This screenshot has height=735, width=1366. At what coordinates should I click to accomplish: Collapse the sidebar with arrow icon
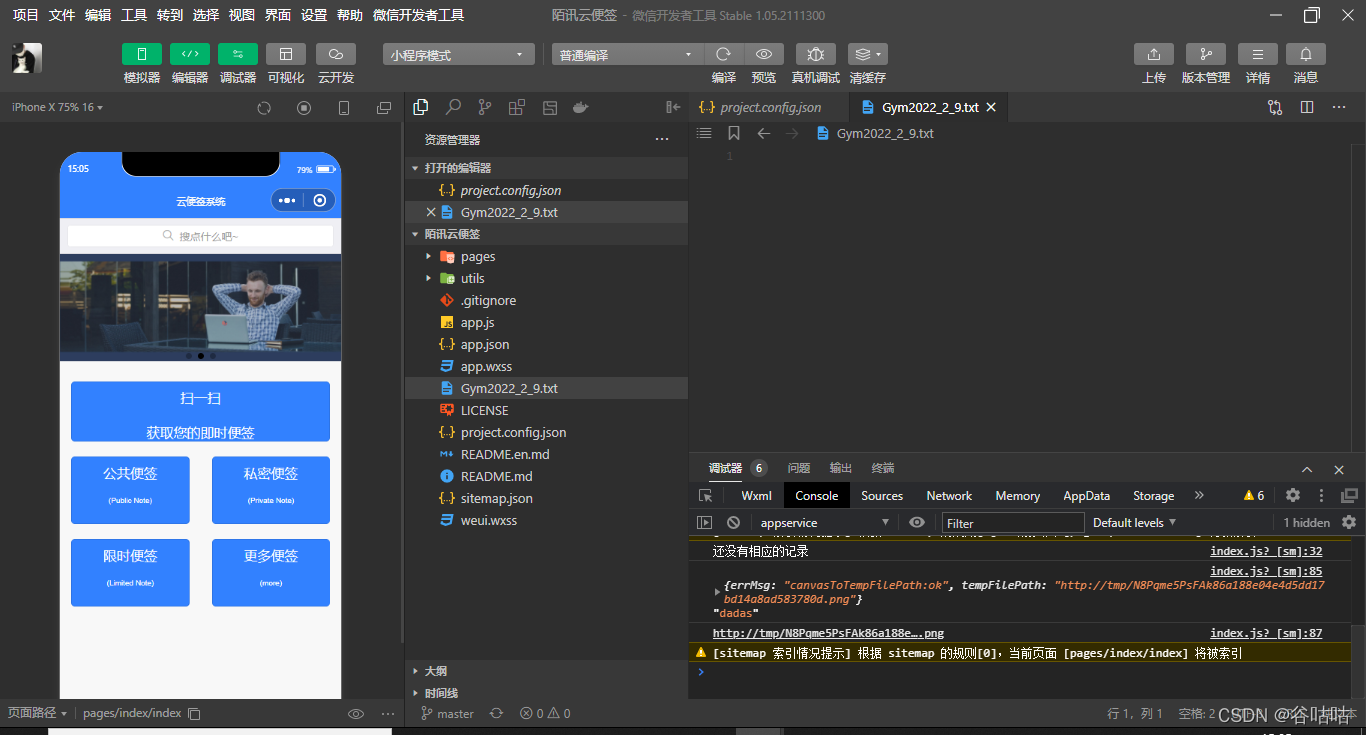click(x=673, y=107)
